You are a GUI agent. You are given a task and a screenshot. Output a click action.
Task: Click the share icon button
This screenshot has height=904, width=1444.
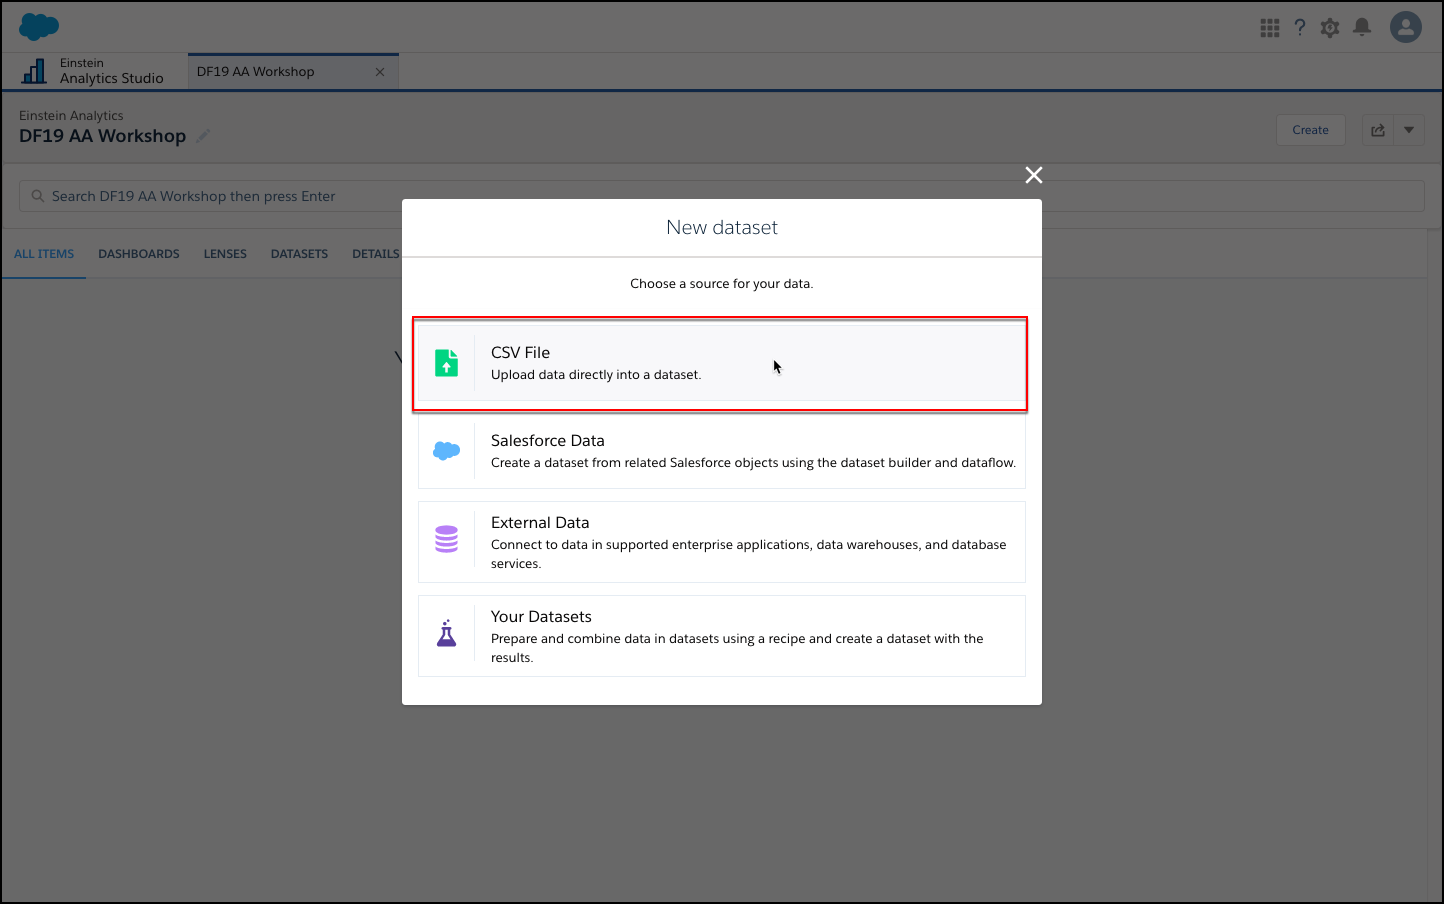coord(1378,130)
